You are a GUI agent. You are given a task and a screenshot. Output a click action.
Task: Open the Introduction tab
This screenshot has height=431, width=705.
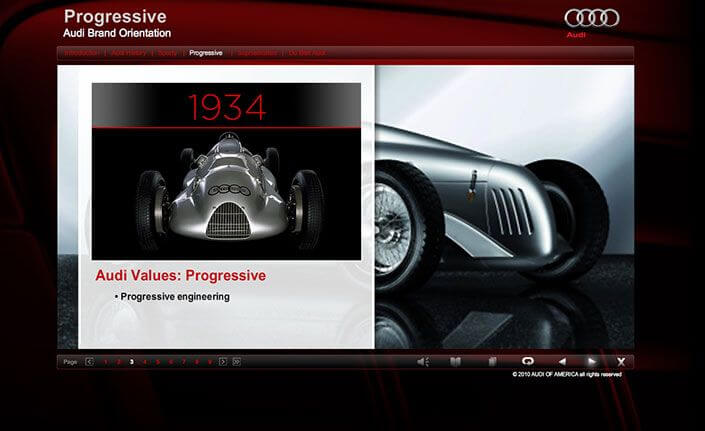pos(81,53)
